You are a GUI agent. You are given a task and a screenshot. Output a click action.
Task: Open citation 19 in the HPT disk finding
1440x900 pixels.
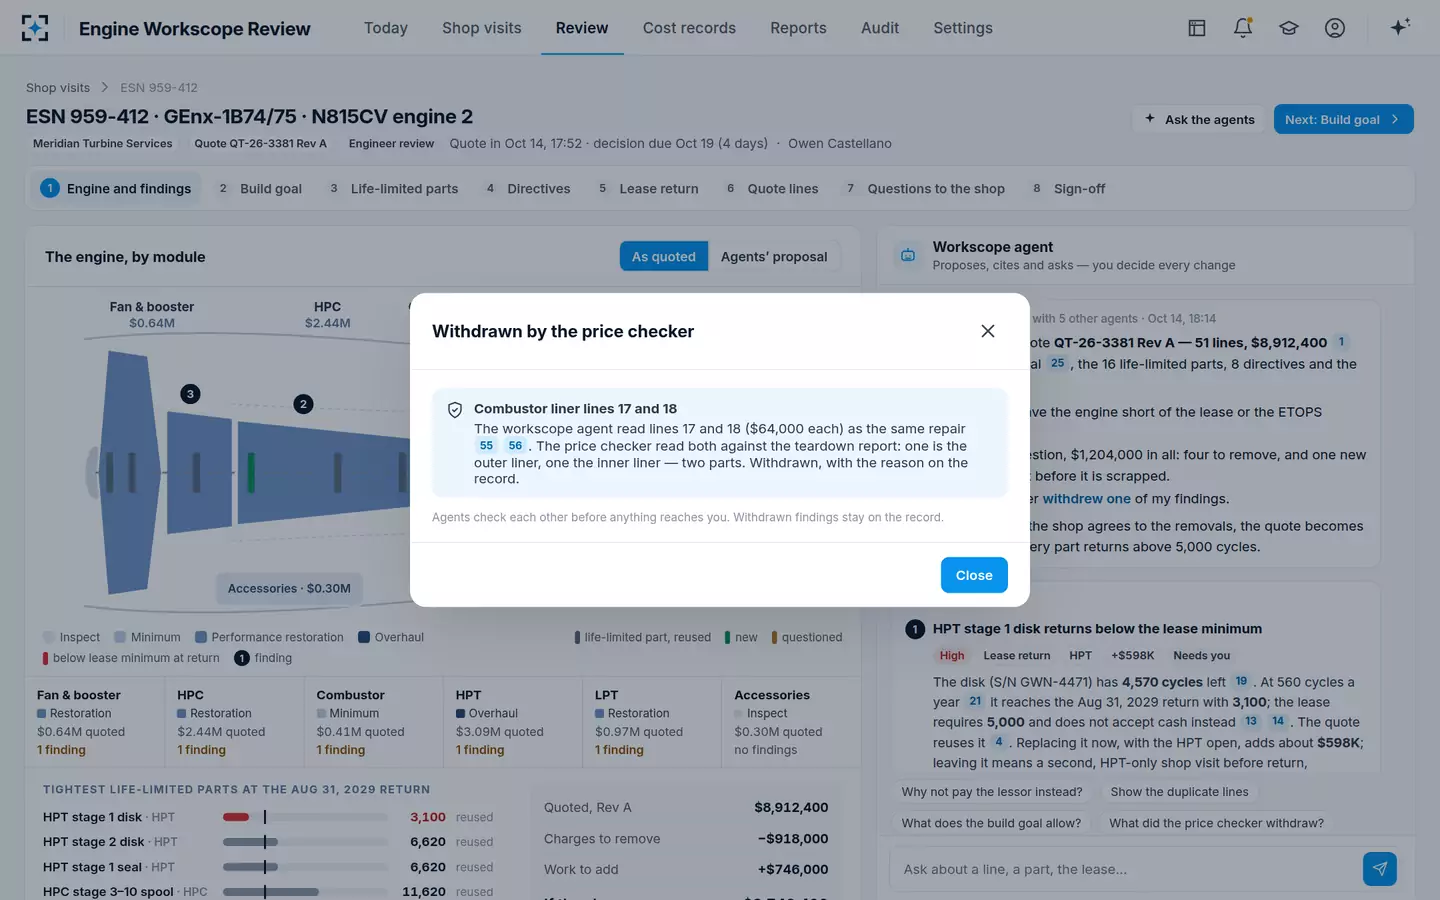pos(1241,682)
